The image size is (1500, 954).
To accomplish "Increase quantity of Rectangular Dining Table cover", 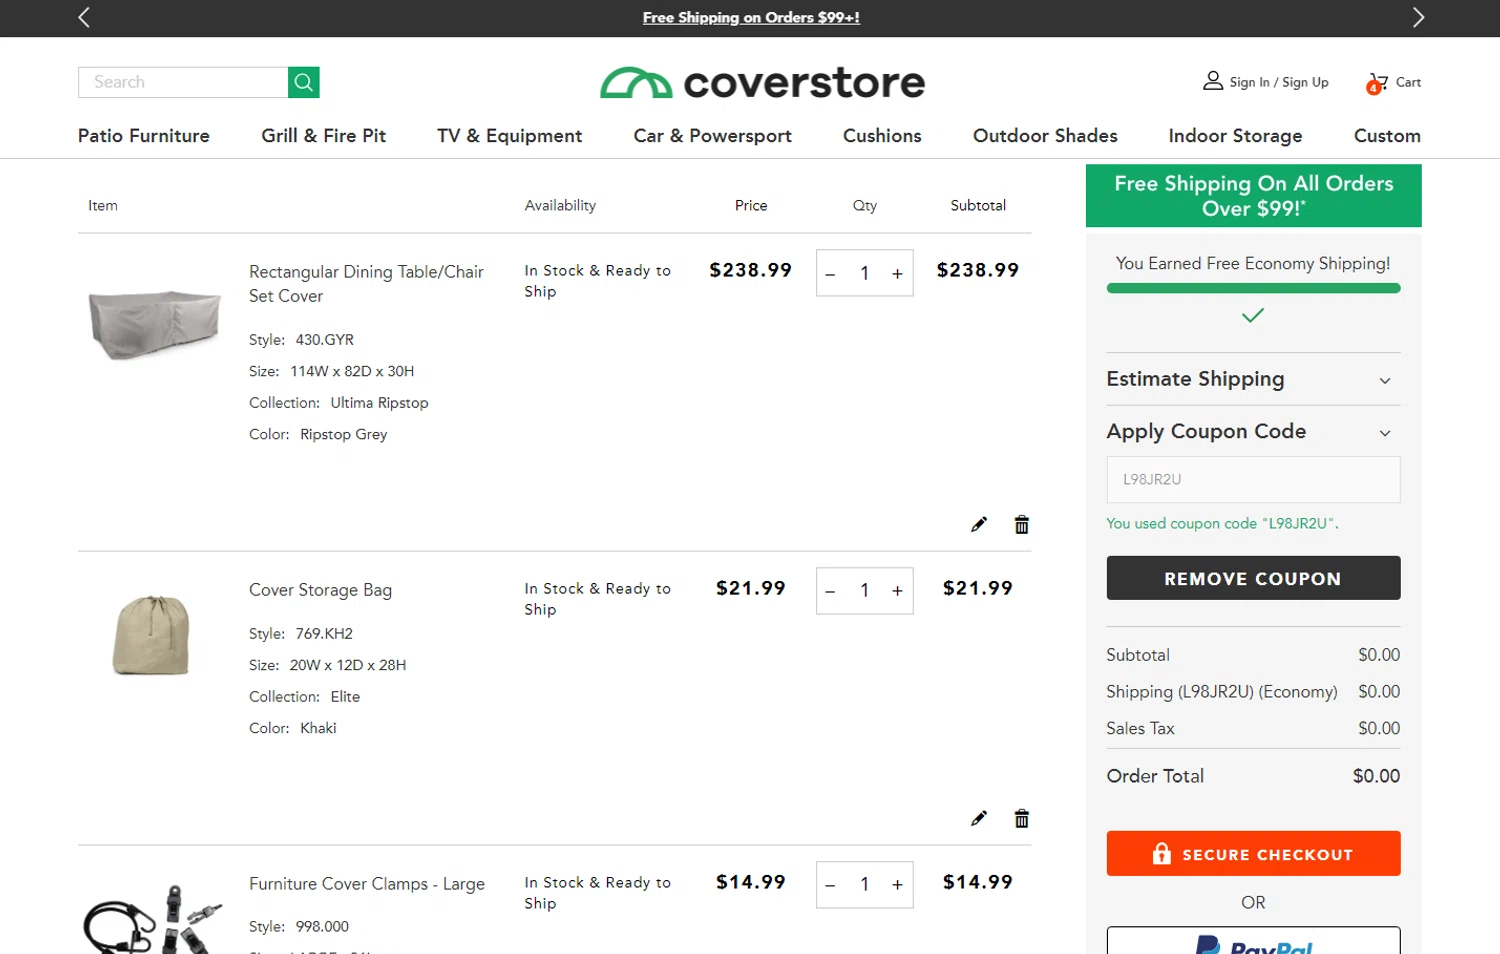I will click(x=898, y=273).
